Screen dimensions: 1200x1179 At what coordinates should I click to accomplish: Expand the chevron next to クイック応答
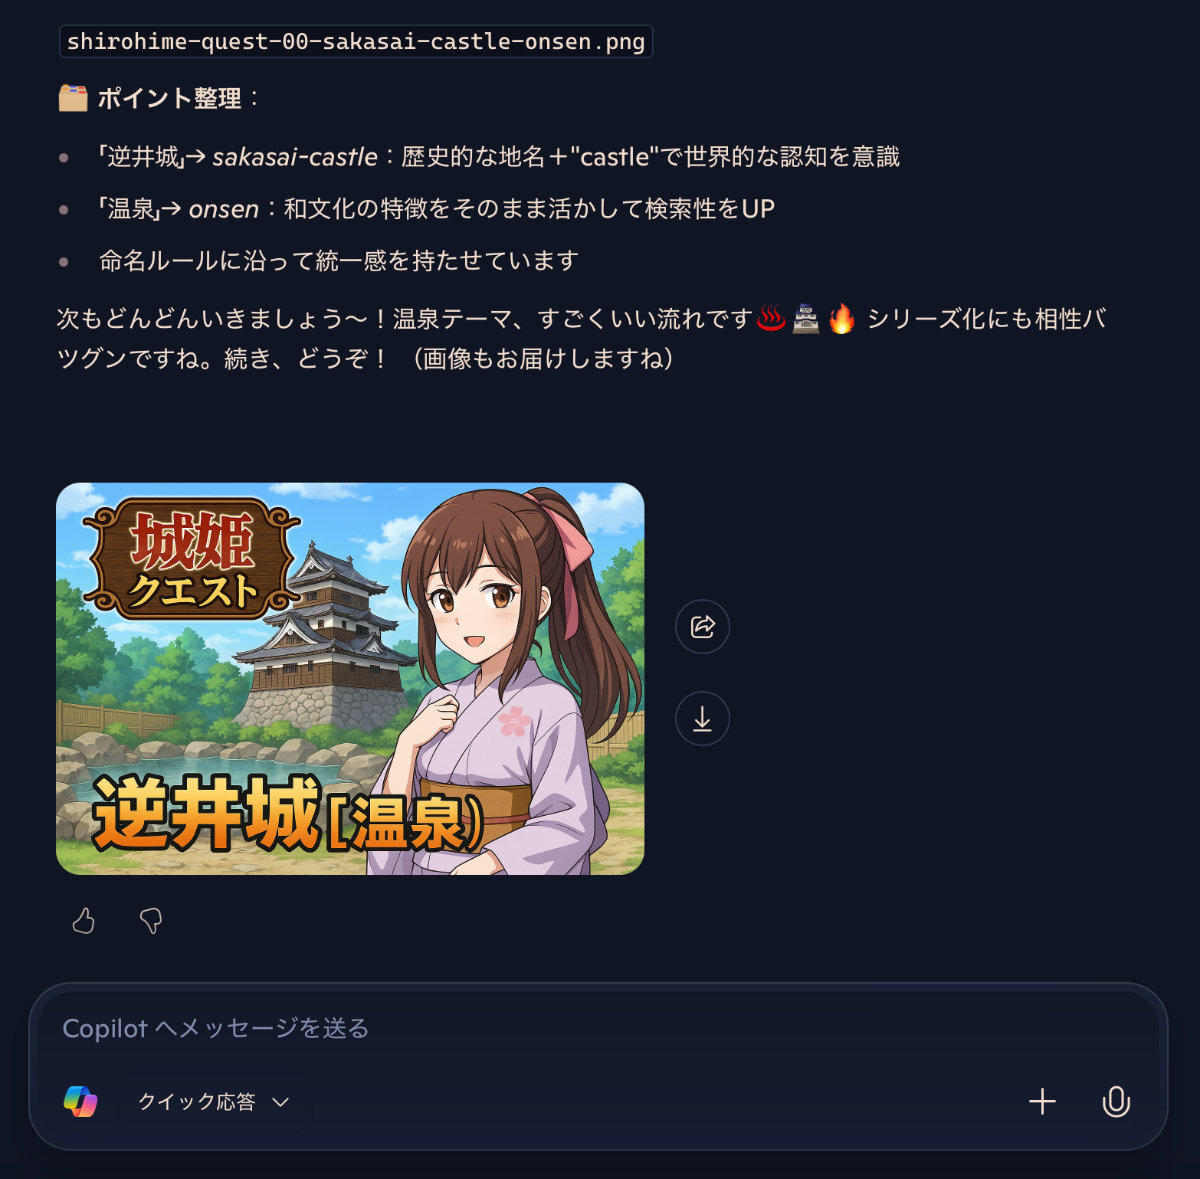click(x=281, y=1102)
